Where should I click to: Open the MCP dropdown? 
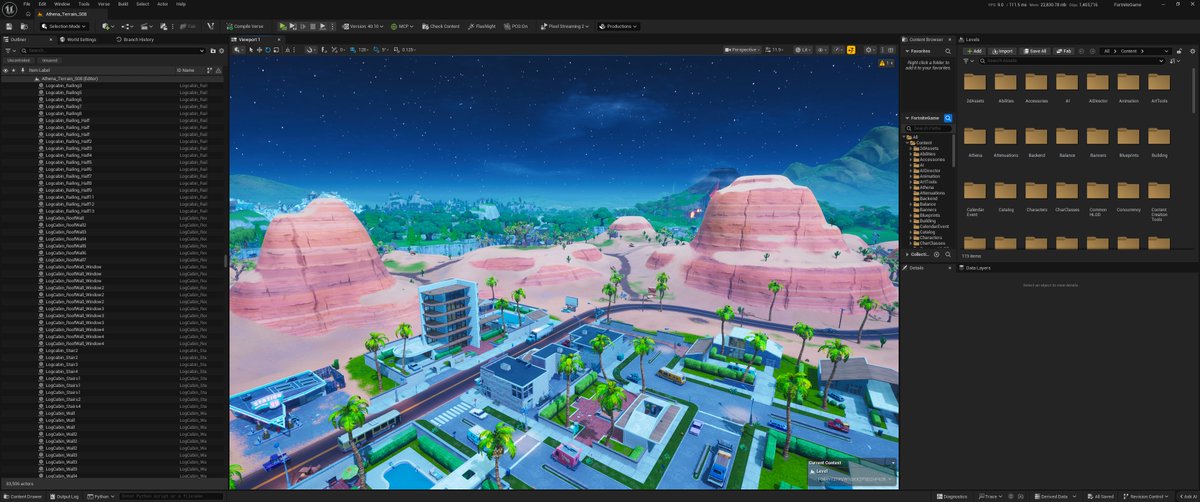click(x=402, y=26)
